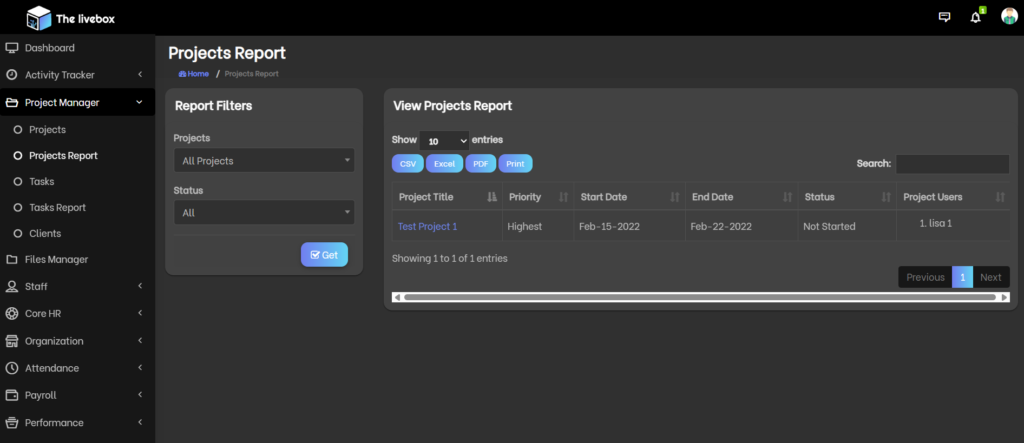1024x443 pixels.
Task: Open the notifications bell icon
Action: (976, 17)
